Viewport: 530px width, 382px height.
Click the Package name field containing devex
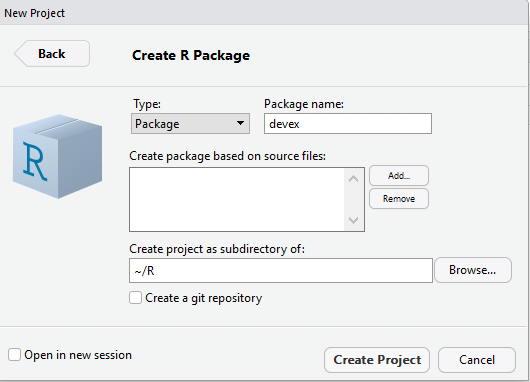click(x=348, y=124)
